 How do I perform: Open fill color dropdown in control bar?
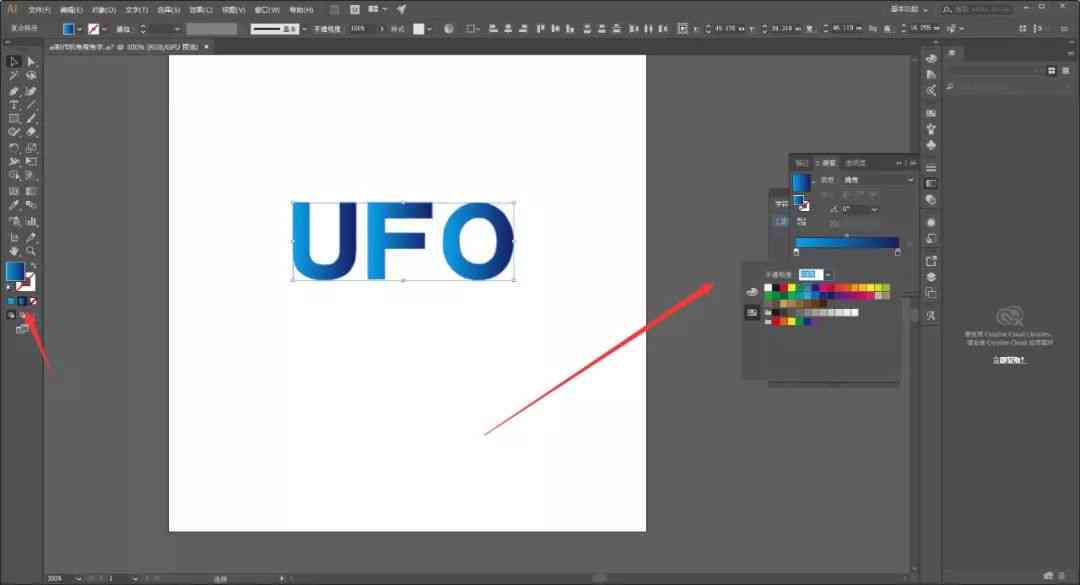(80, 29)
